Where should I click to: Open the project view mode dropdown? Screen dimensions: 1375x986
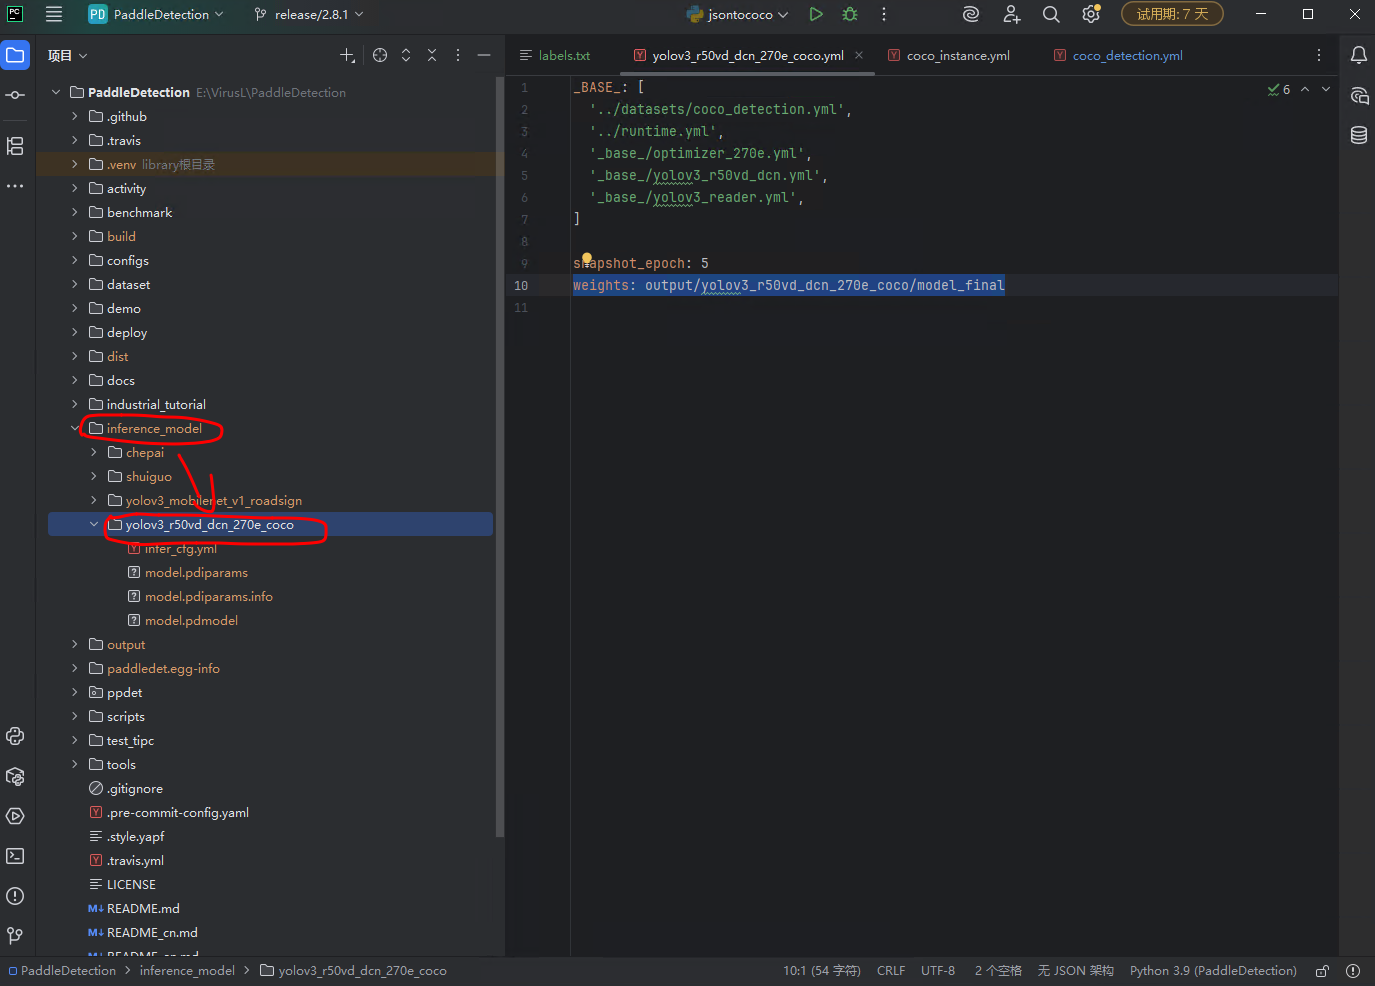(68, 55)
